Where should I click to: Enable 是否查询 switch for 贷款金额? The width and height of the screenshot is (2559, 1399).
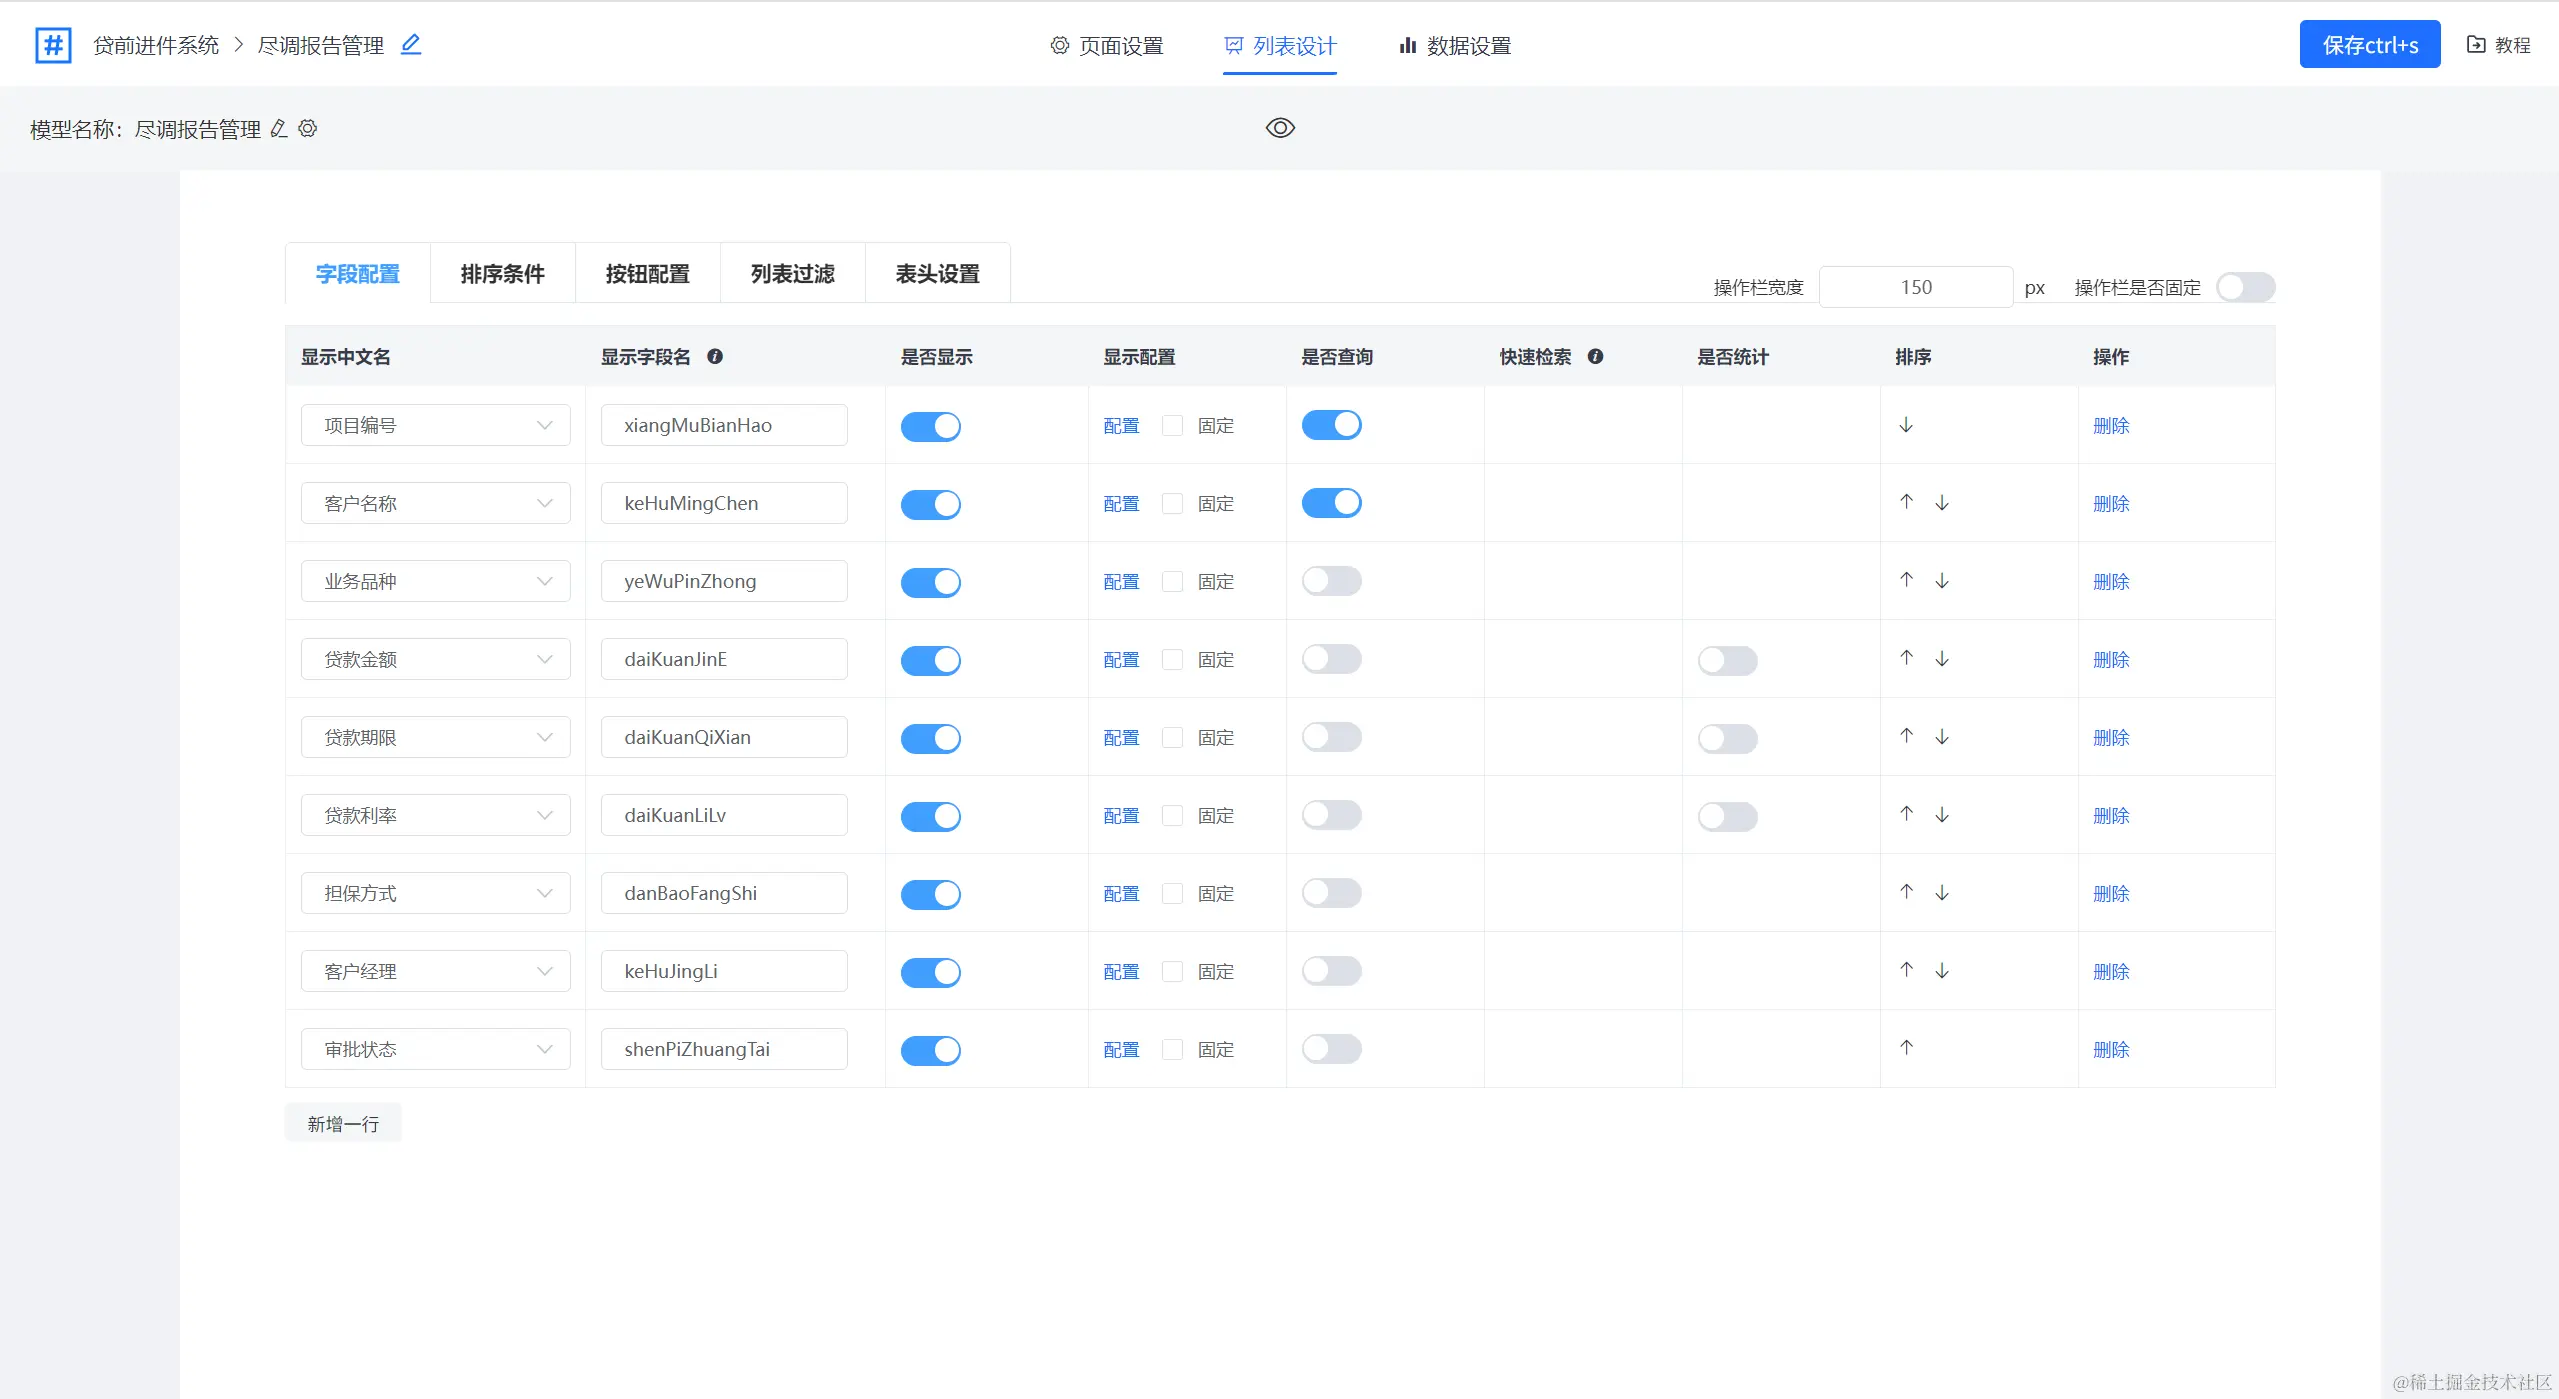tap(1331, 659)
